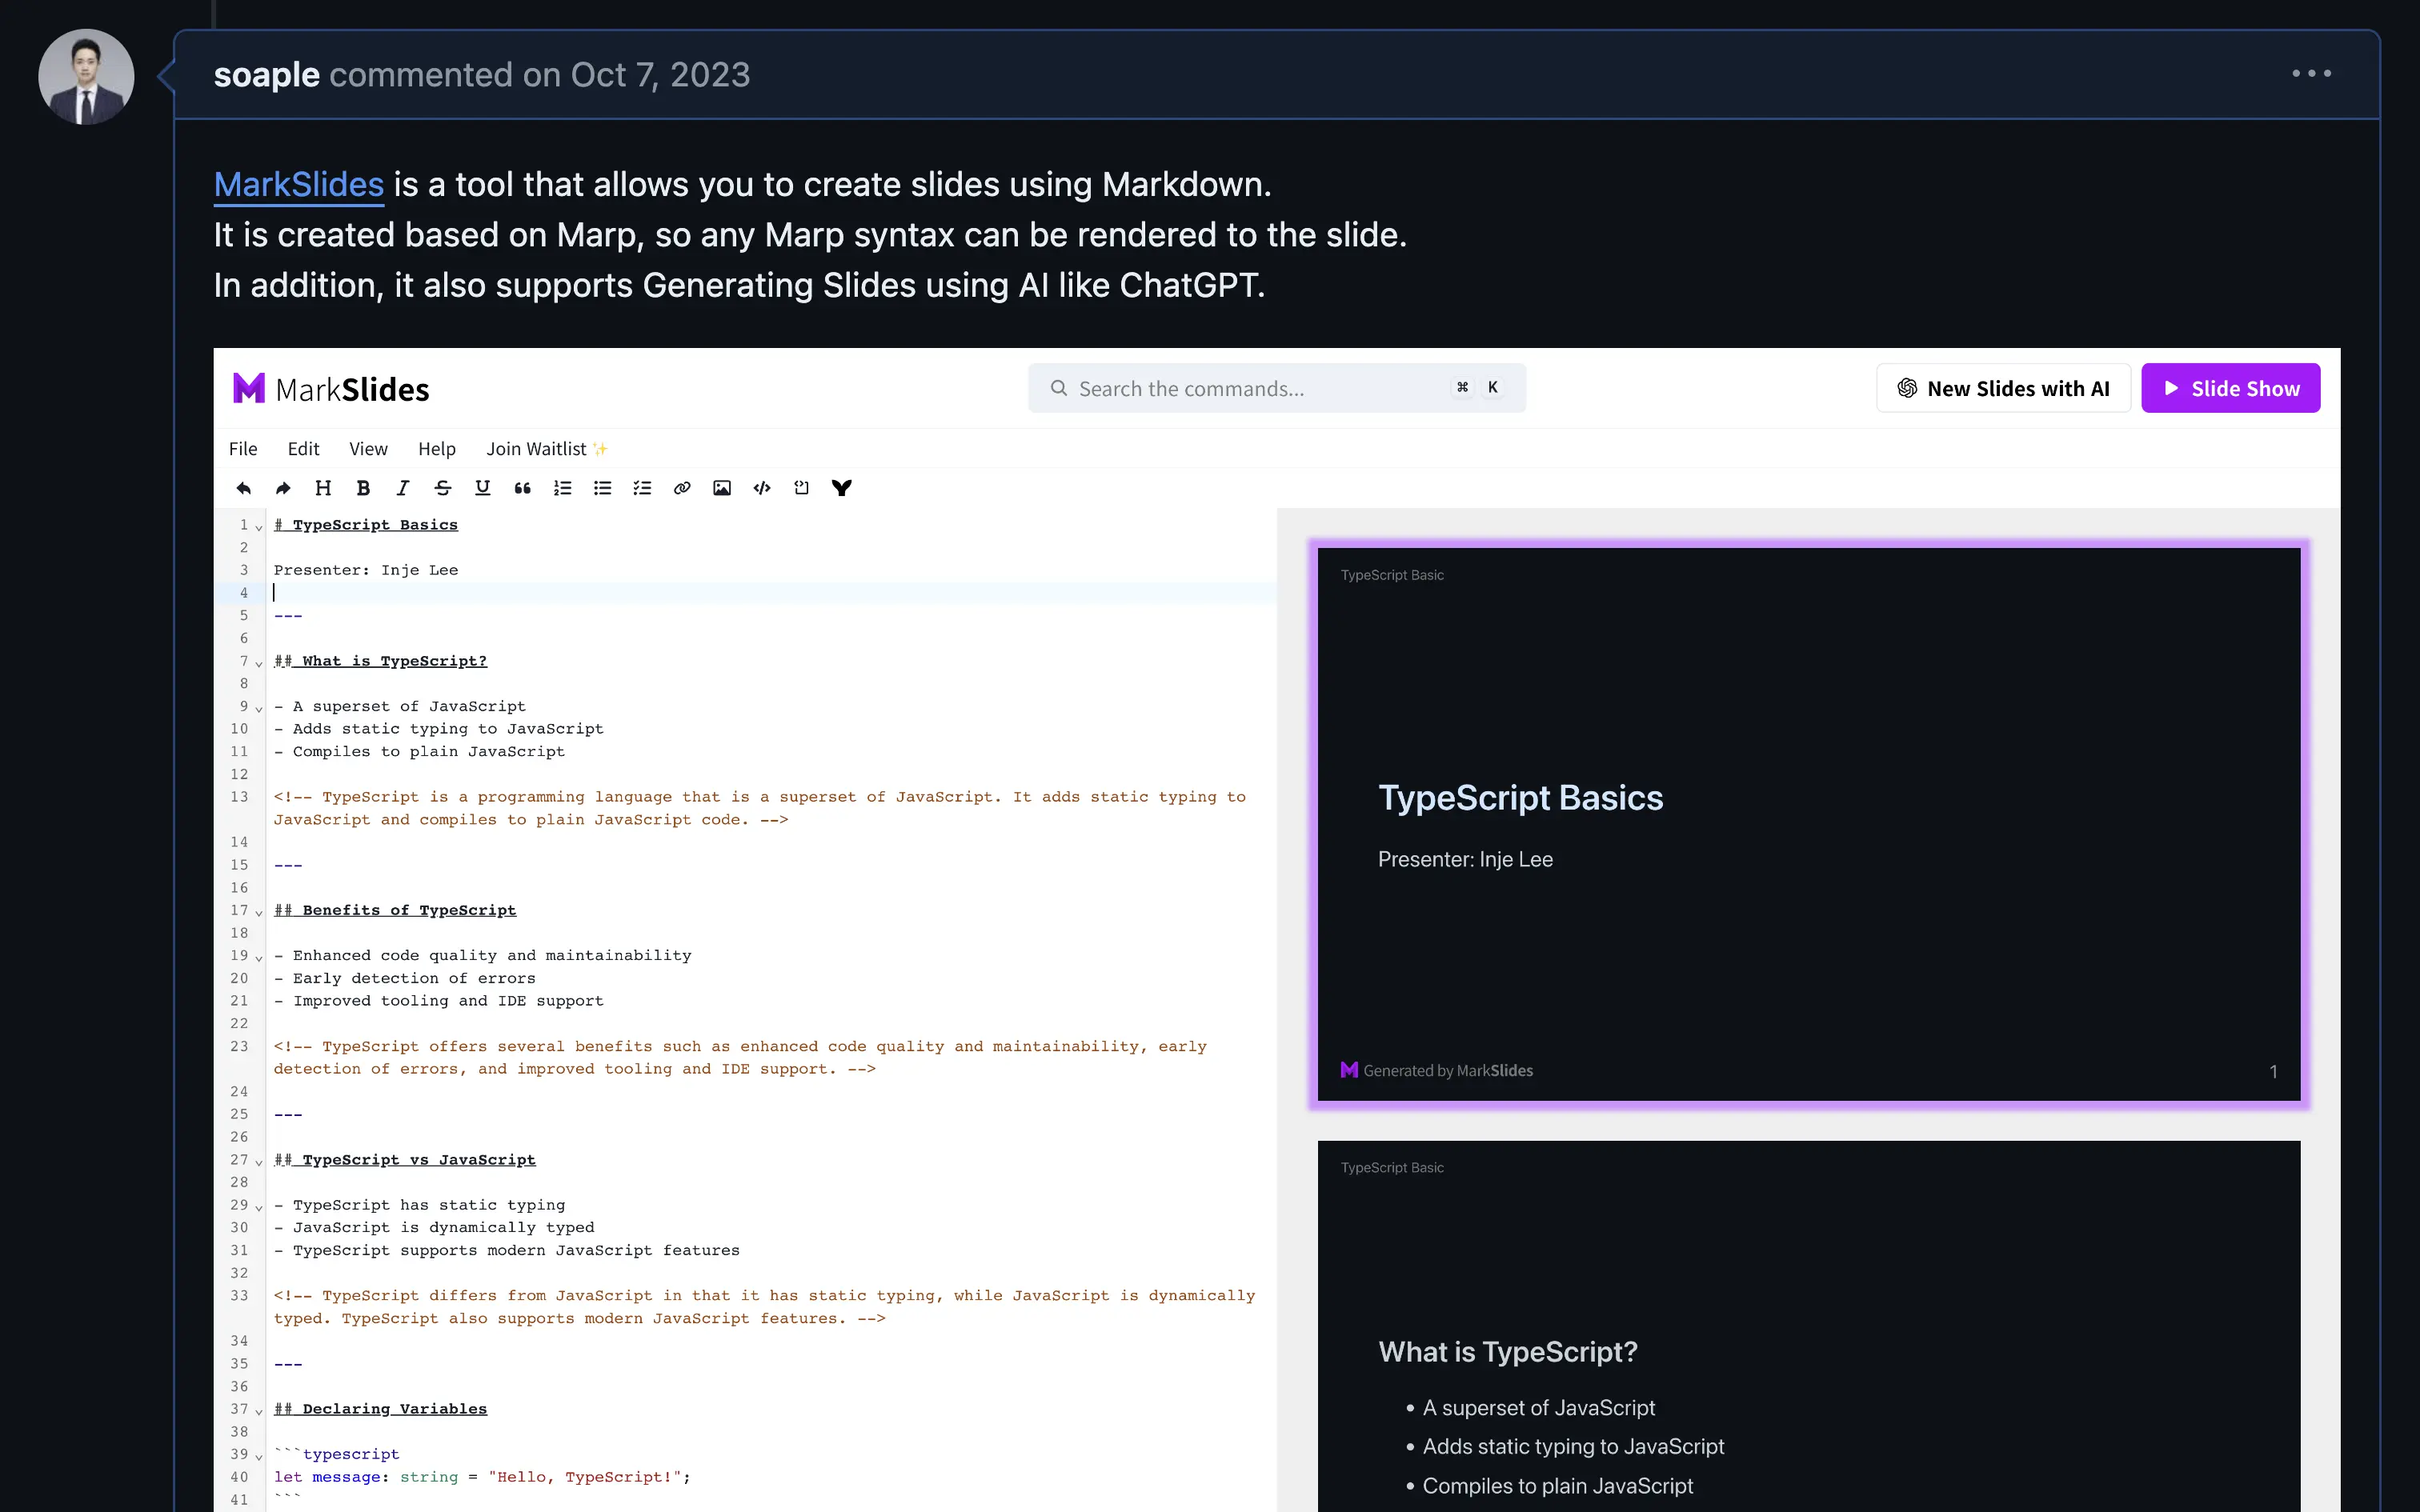This screenshot has height=1512, width=2420.
Task: Collapse the fold at line 37 Declaring Variables
Action: [x=259, y=1411]
